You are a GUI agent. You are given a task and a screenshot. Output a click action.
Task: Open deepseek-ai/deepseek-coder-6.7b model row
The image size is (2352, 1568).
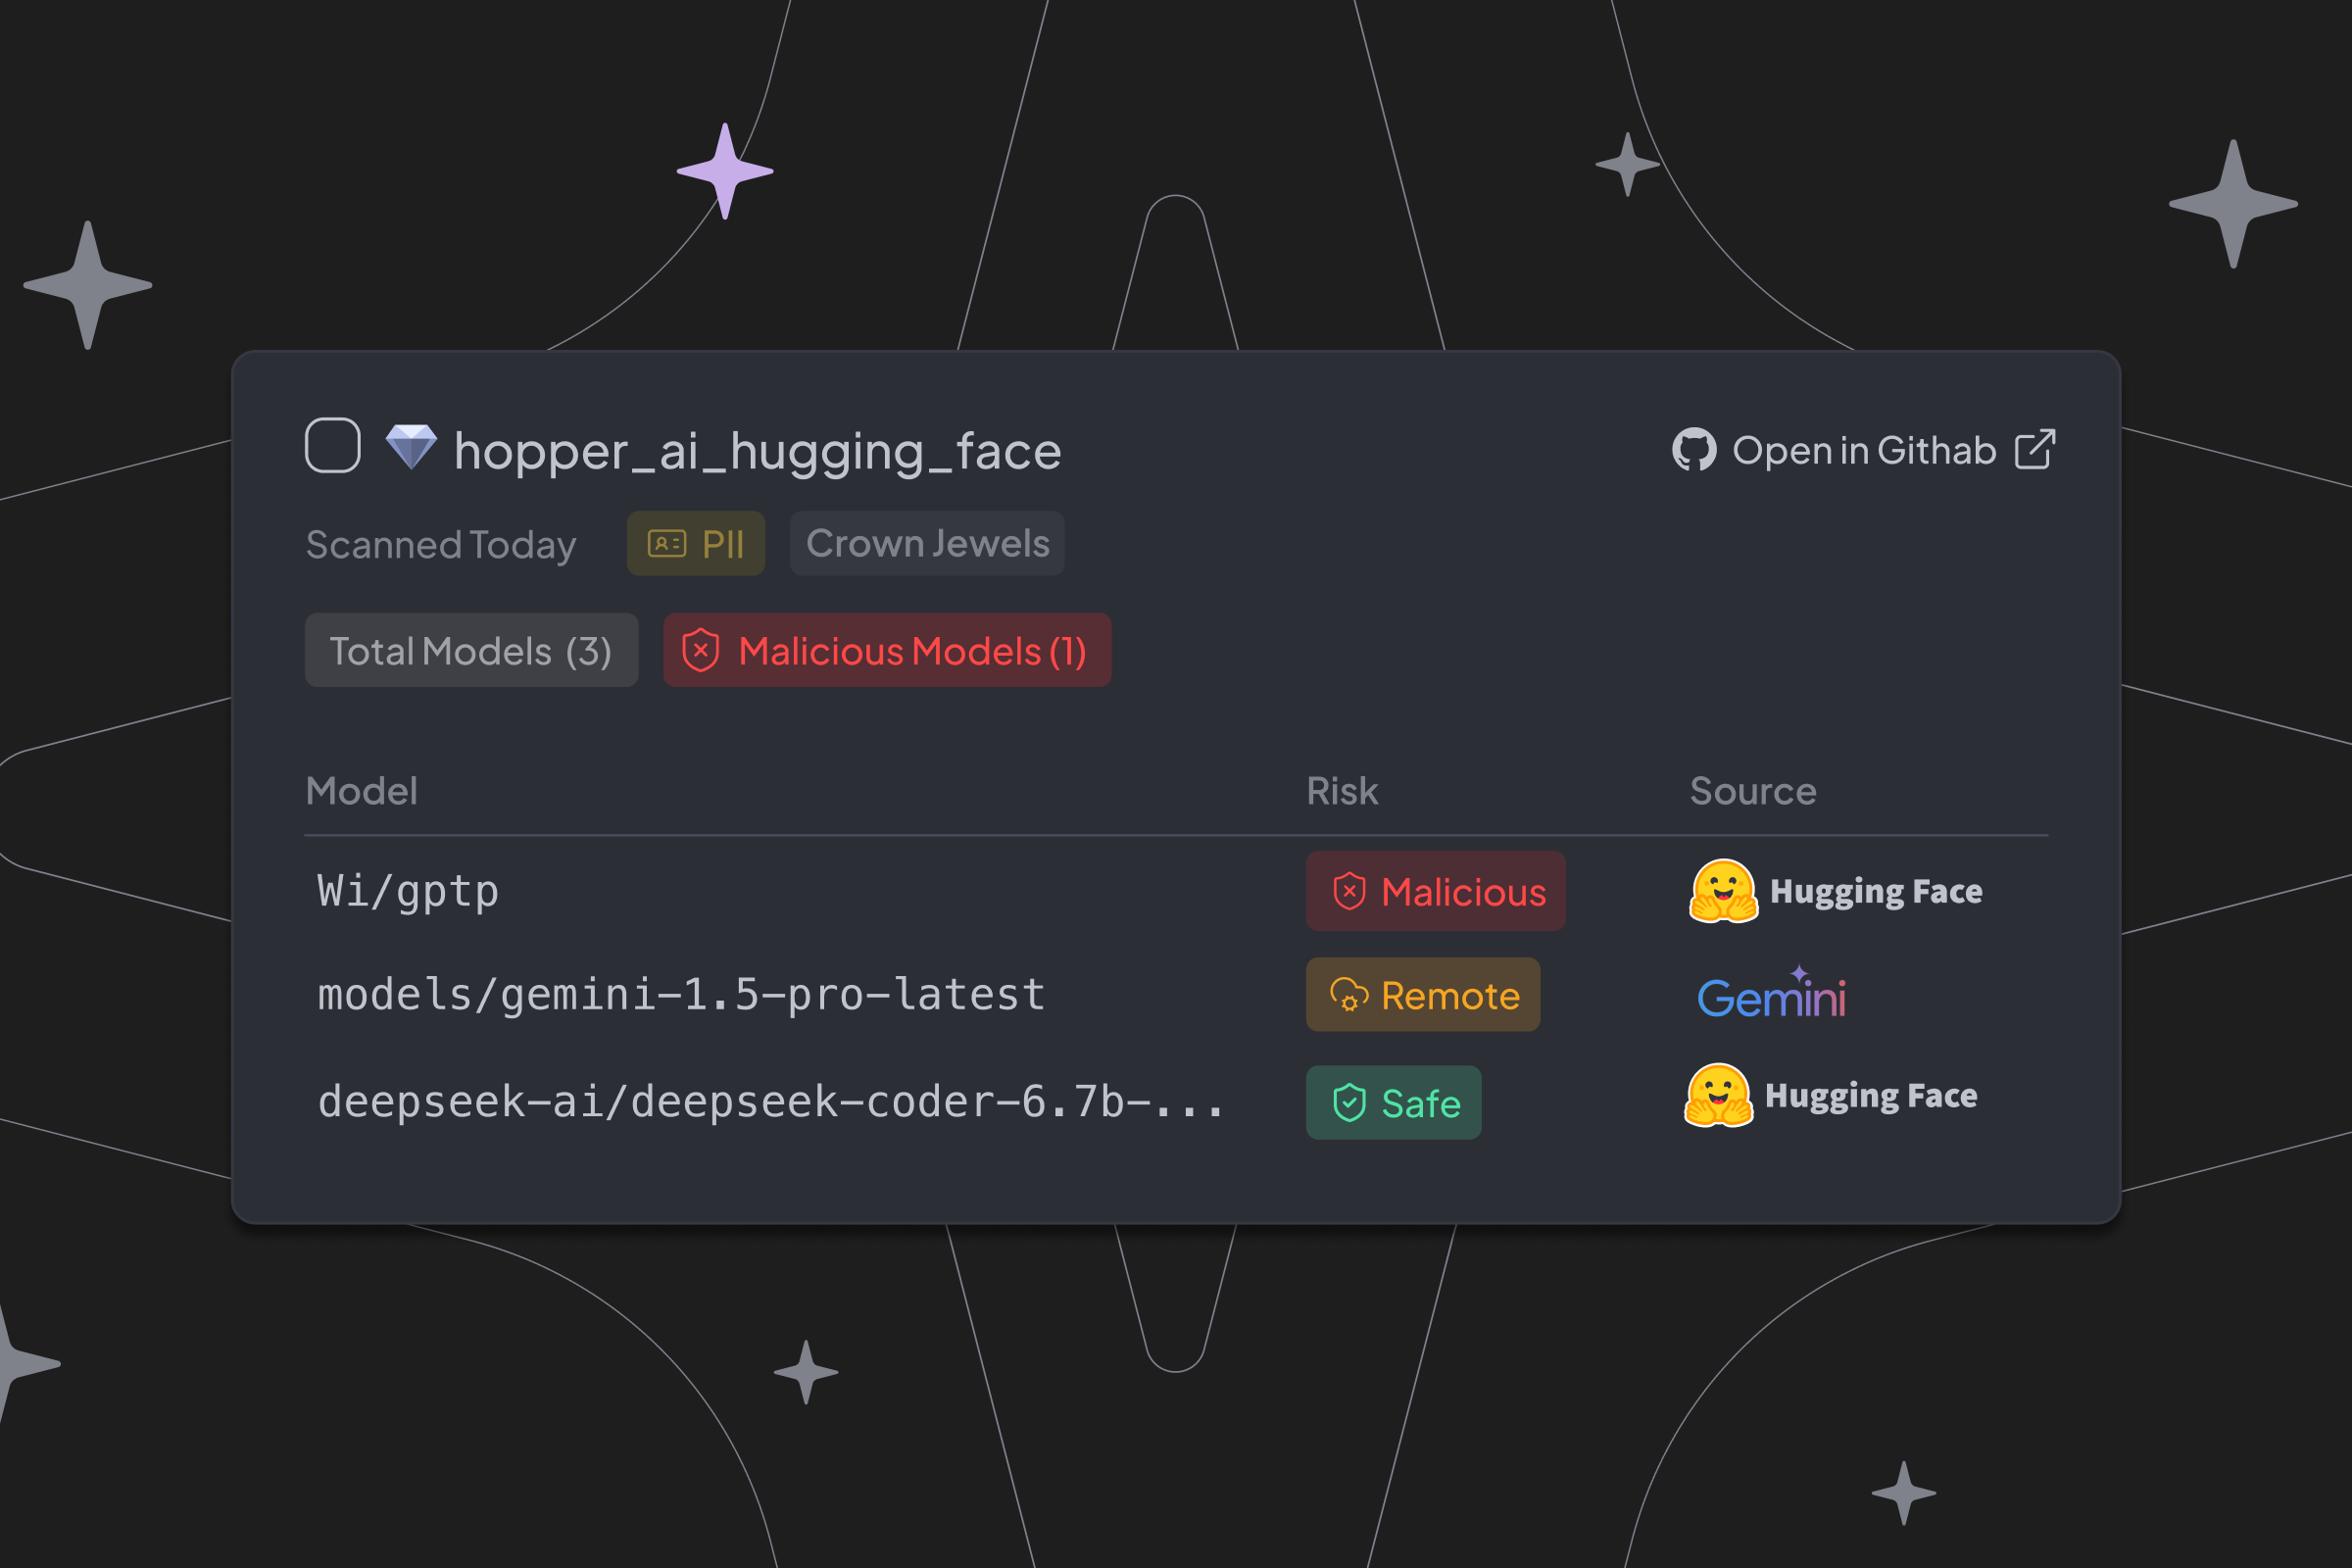(x=1176, y=1102)
